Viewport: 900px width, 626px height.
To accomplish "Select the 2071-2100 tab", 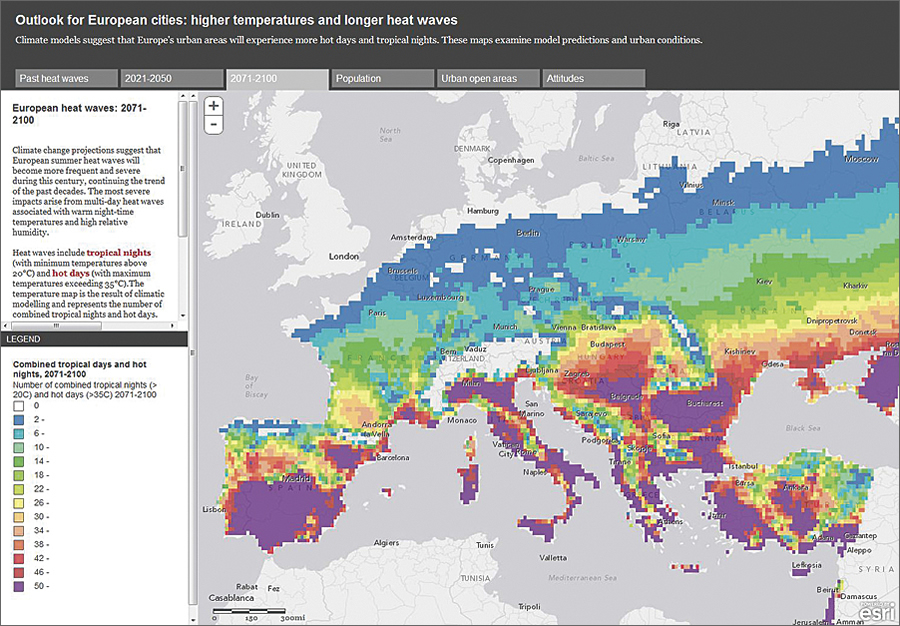I will [x=277, y=79].
